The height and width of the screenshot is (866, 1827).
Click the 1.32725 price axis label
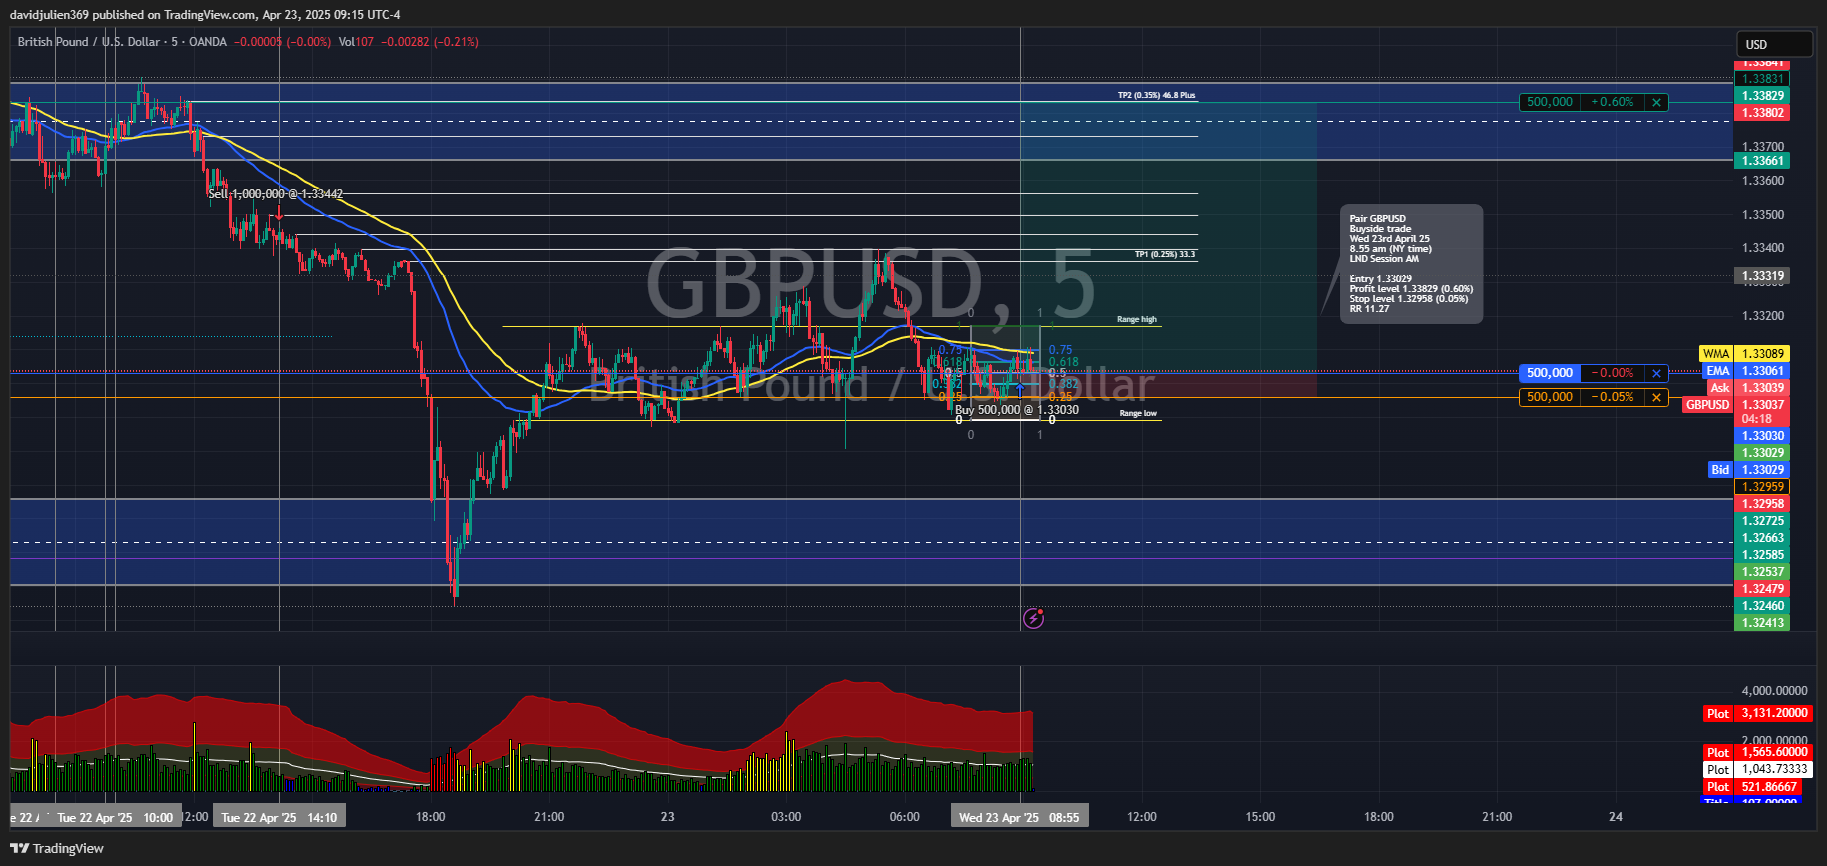pyautogui.click(x=1762, y=521)
